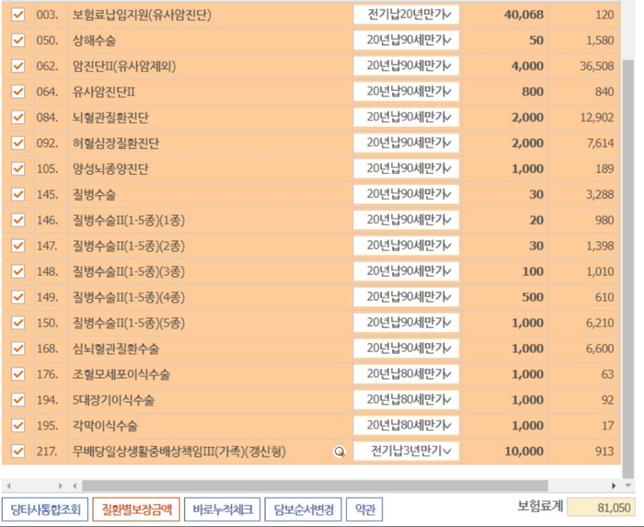Expand payment term dropdown for 062 암진단II
Viewport: 644px width, 527px height.
coord(405,66)
